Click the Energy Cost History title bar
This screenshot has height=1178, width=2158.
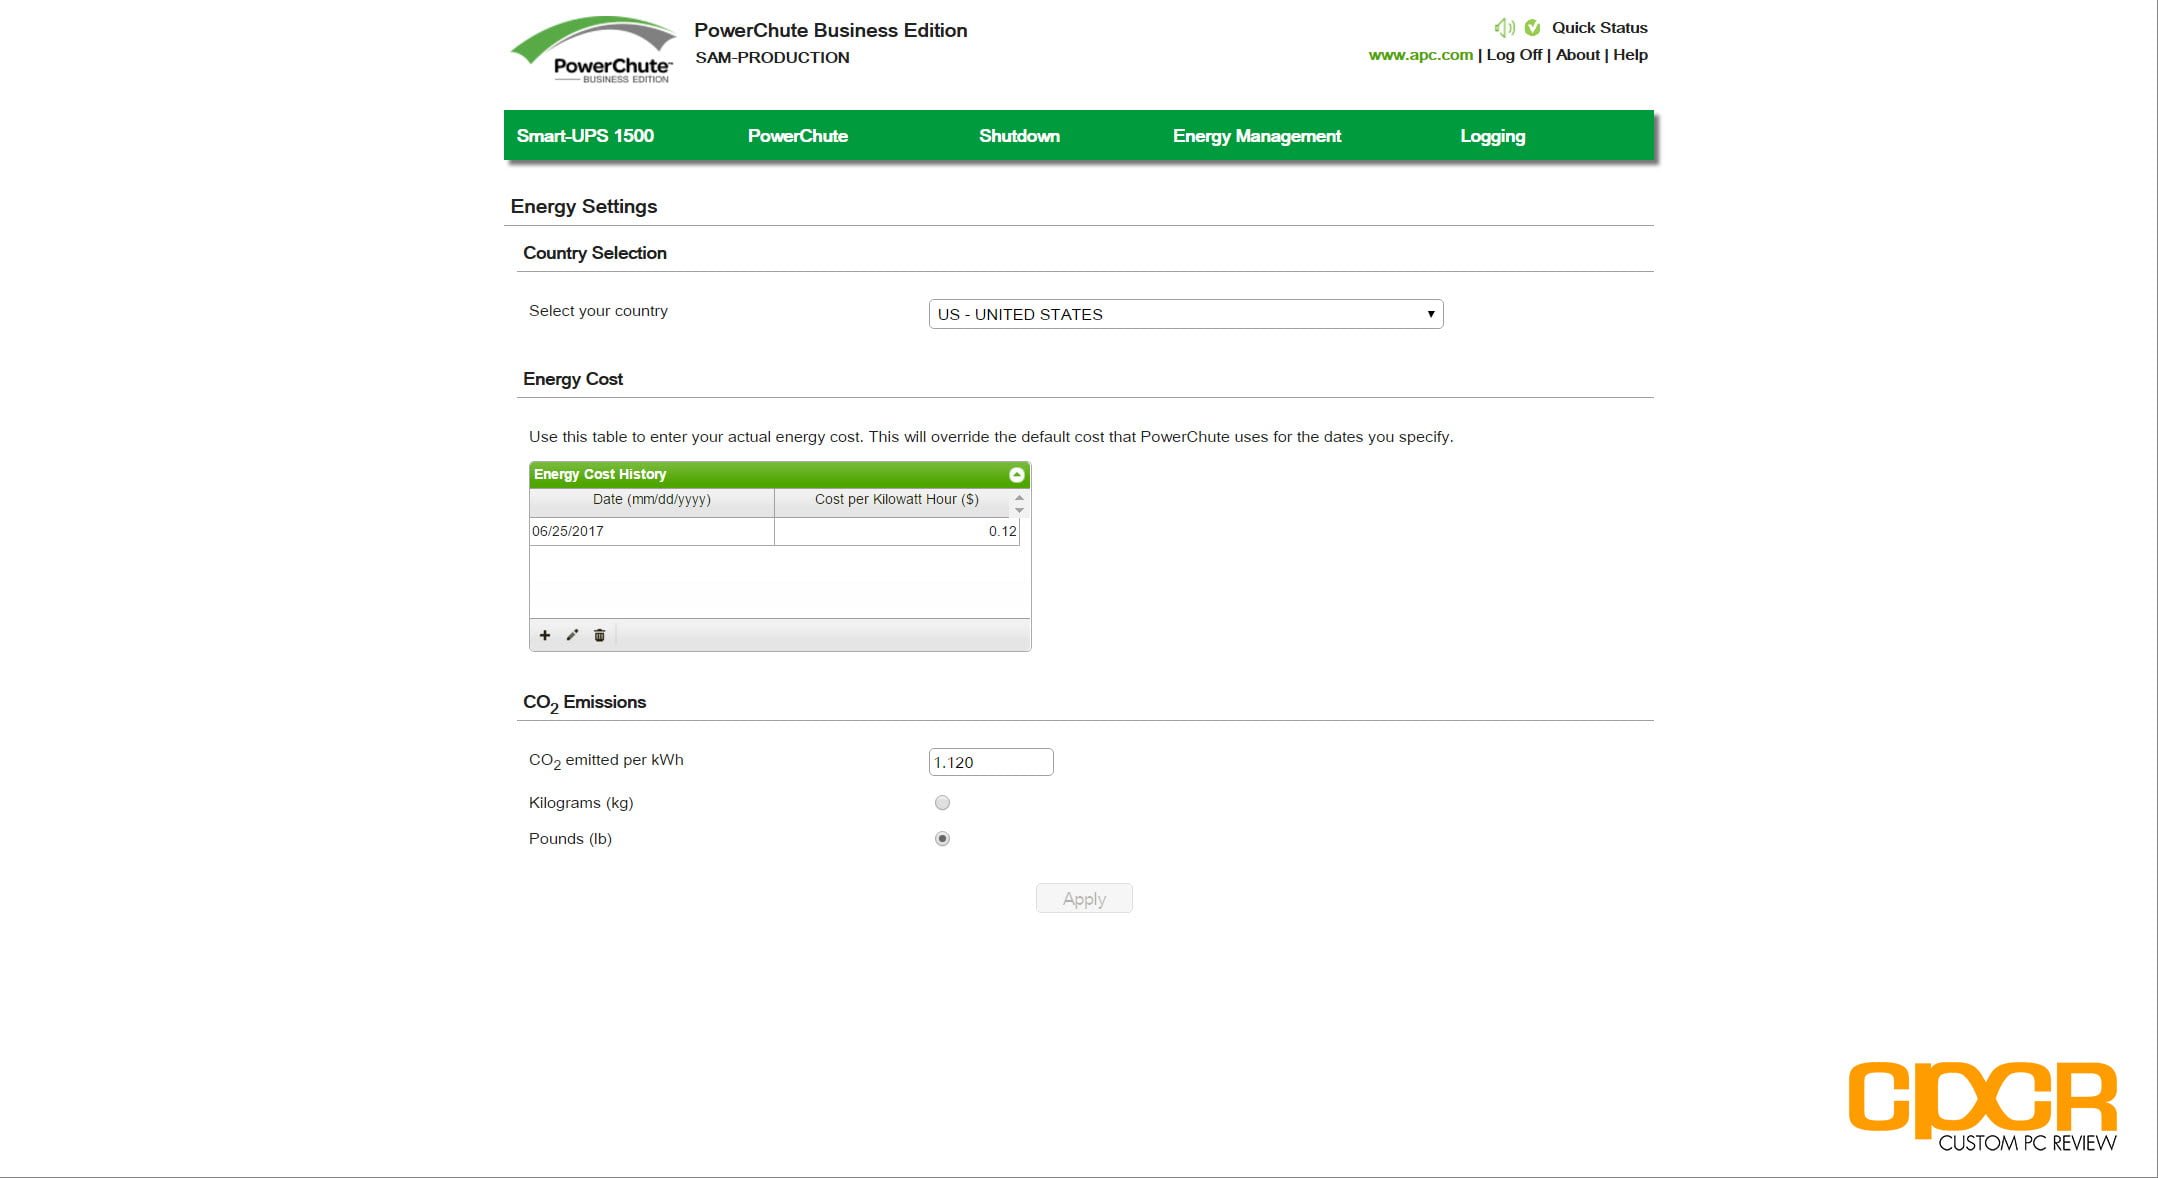[779, 474]
